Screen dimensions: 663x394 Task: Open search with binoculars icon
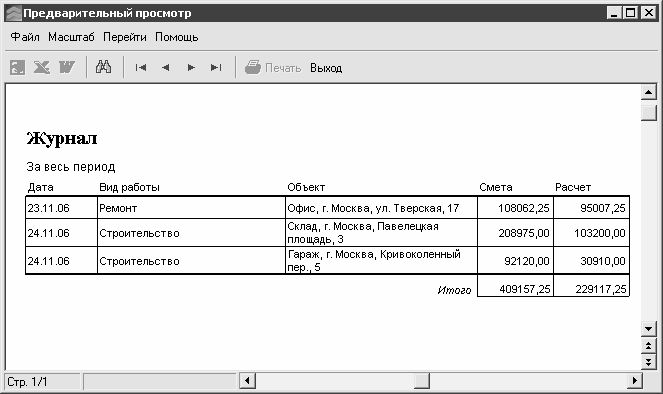pyautogui.click(x=104, y=67)
